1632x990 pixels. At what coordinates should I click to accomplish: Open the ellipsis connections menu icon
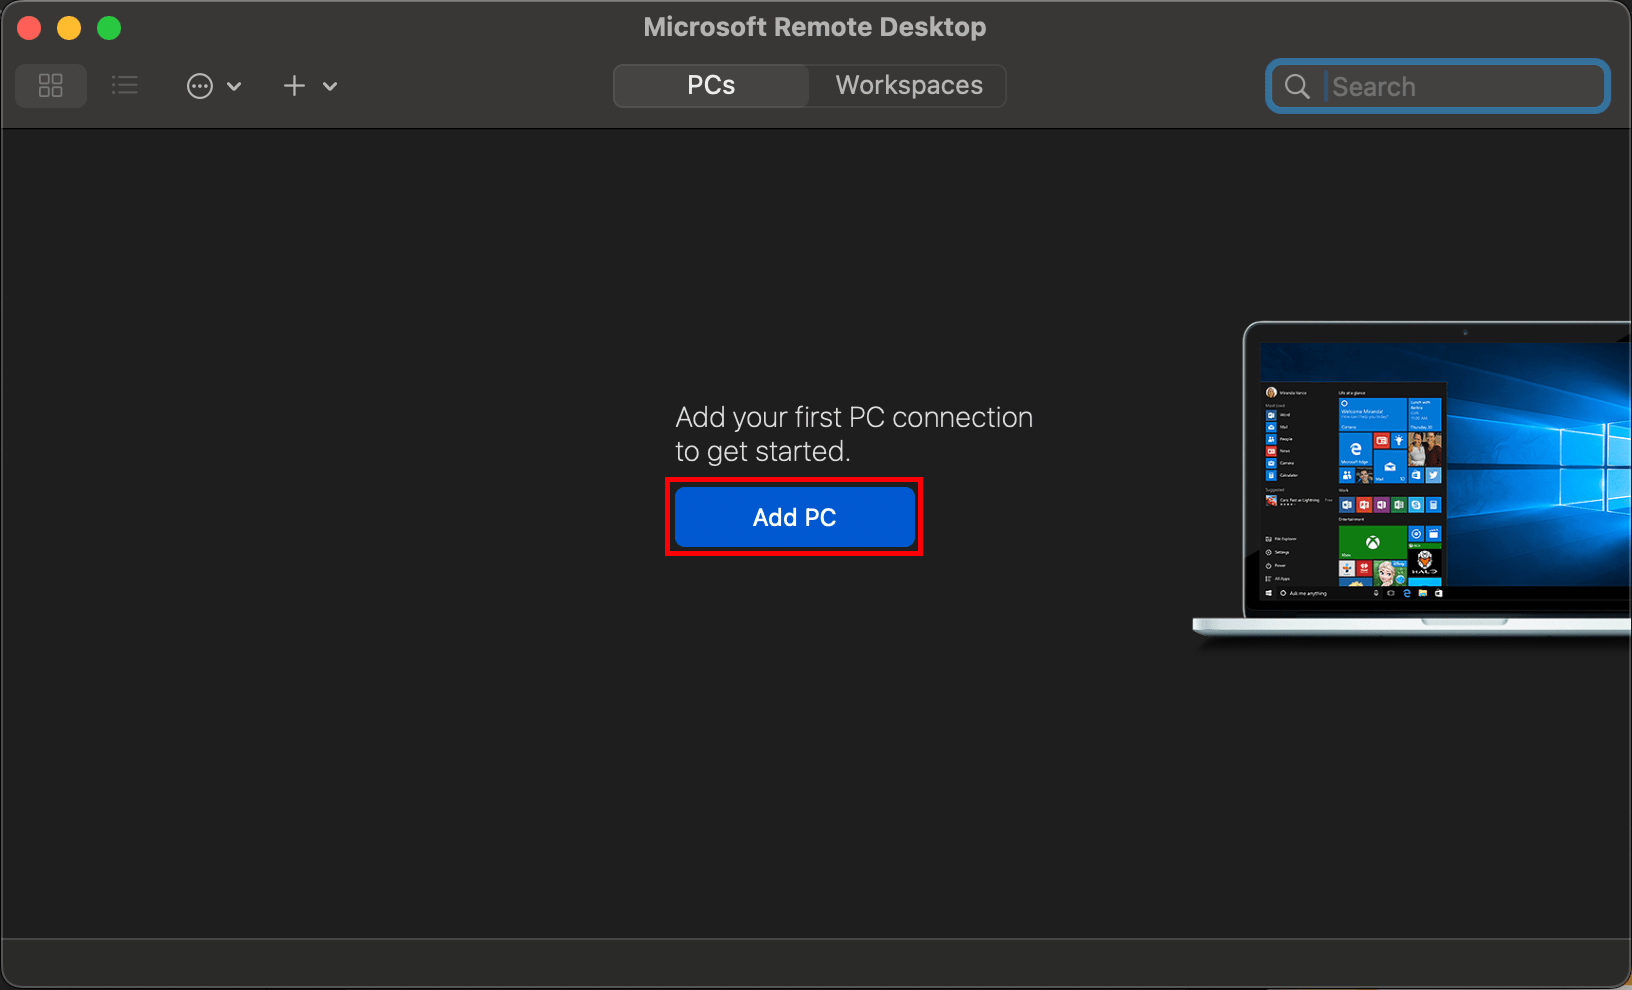[200, 86]
